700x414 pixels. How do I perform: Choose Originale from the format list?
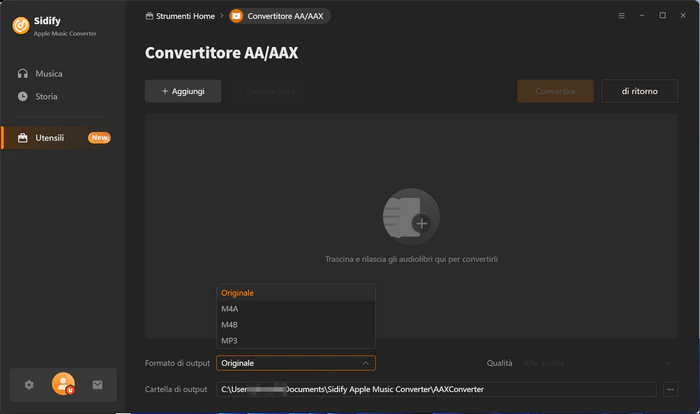[296, 293]
